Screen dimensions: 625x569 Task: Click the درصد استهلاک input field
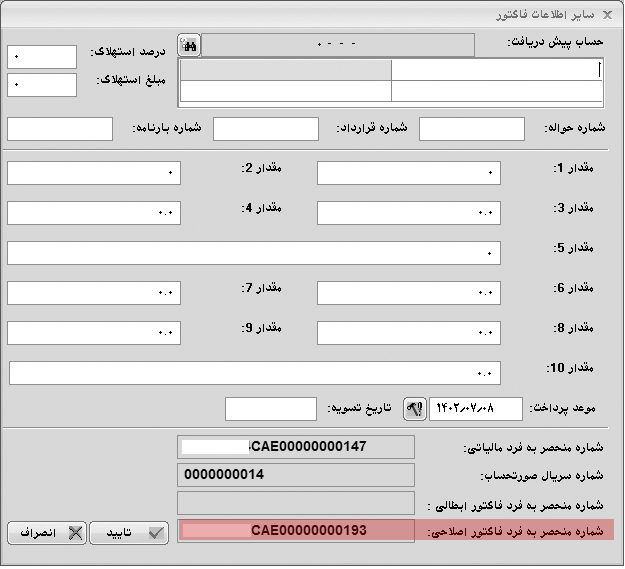42,57
